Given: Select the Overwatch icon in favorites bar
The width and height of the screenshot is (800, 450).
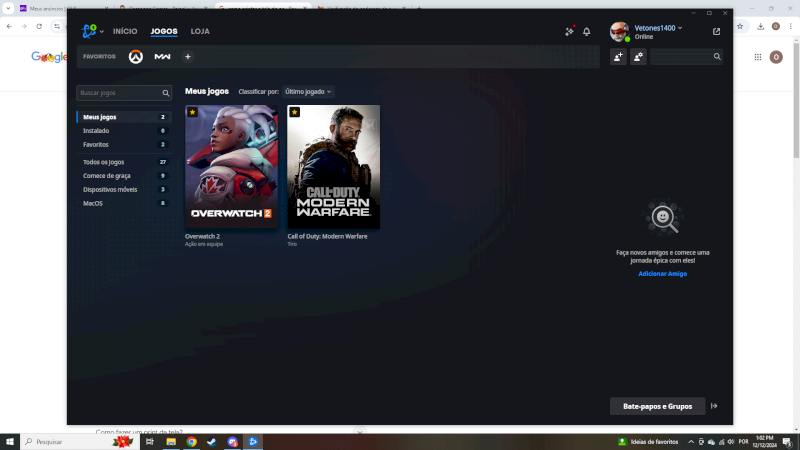Looking at the screenshot, I should [135, 57].
